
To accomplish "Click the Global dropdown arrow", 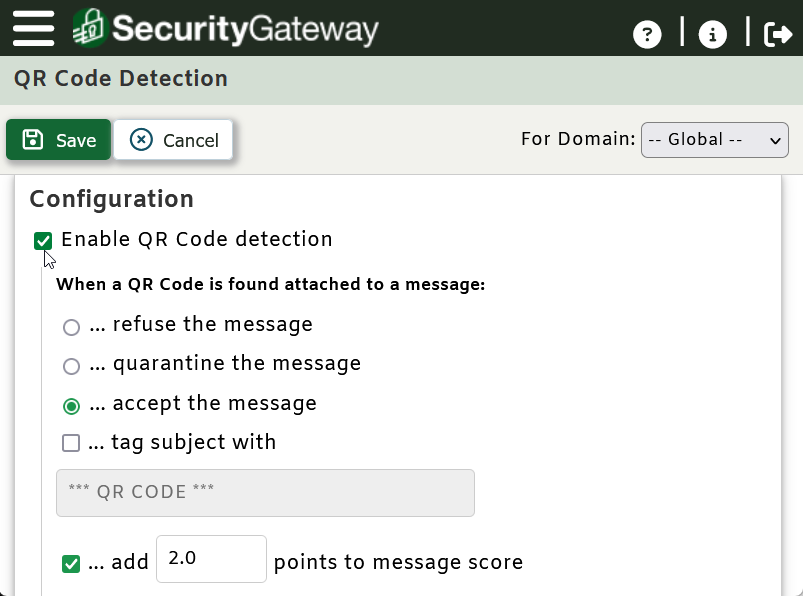I will [775, 140].
